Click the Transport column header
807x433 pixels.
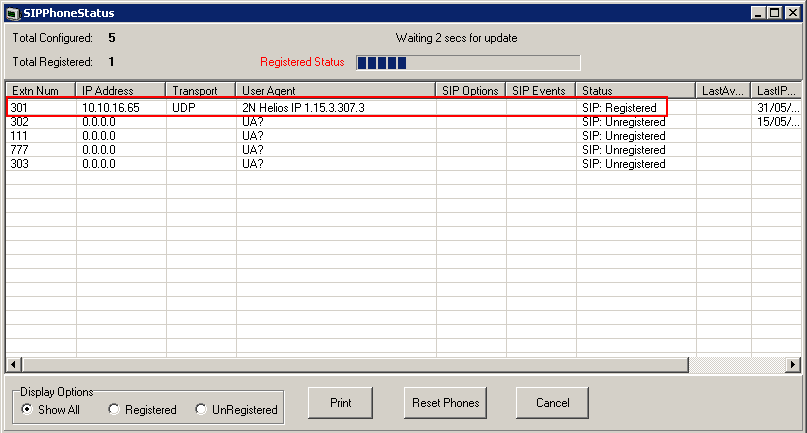[200, 91]
